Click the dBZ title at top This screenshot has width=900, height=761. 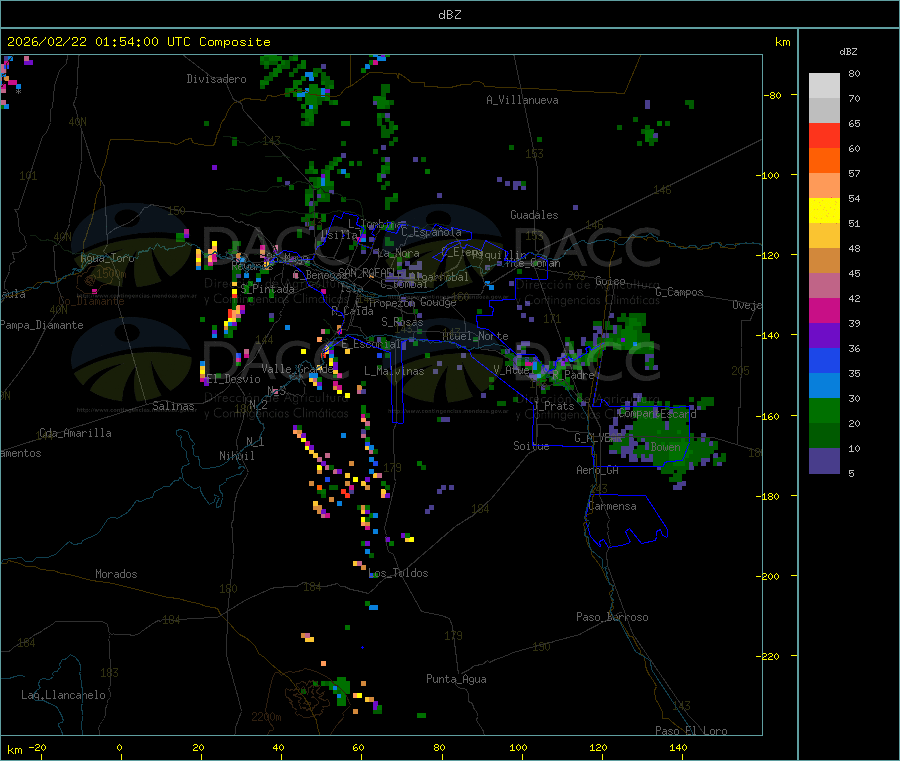click(449, 15)
